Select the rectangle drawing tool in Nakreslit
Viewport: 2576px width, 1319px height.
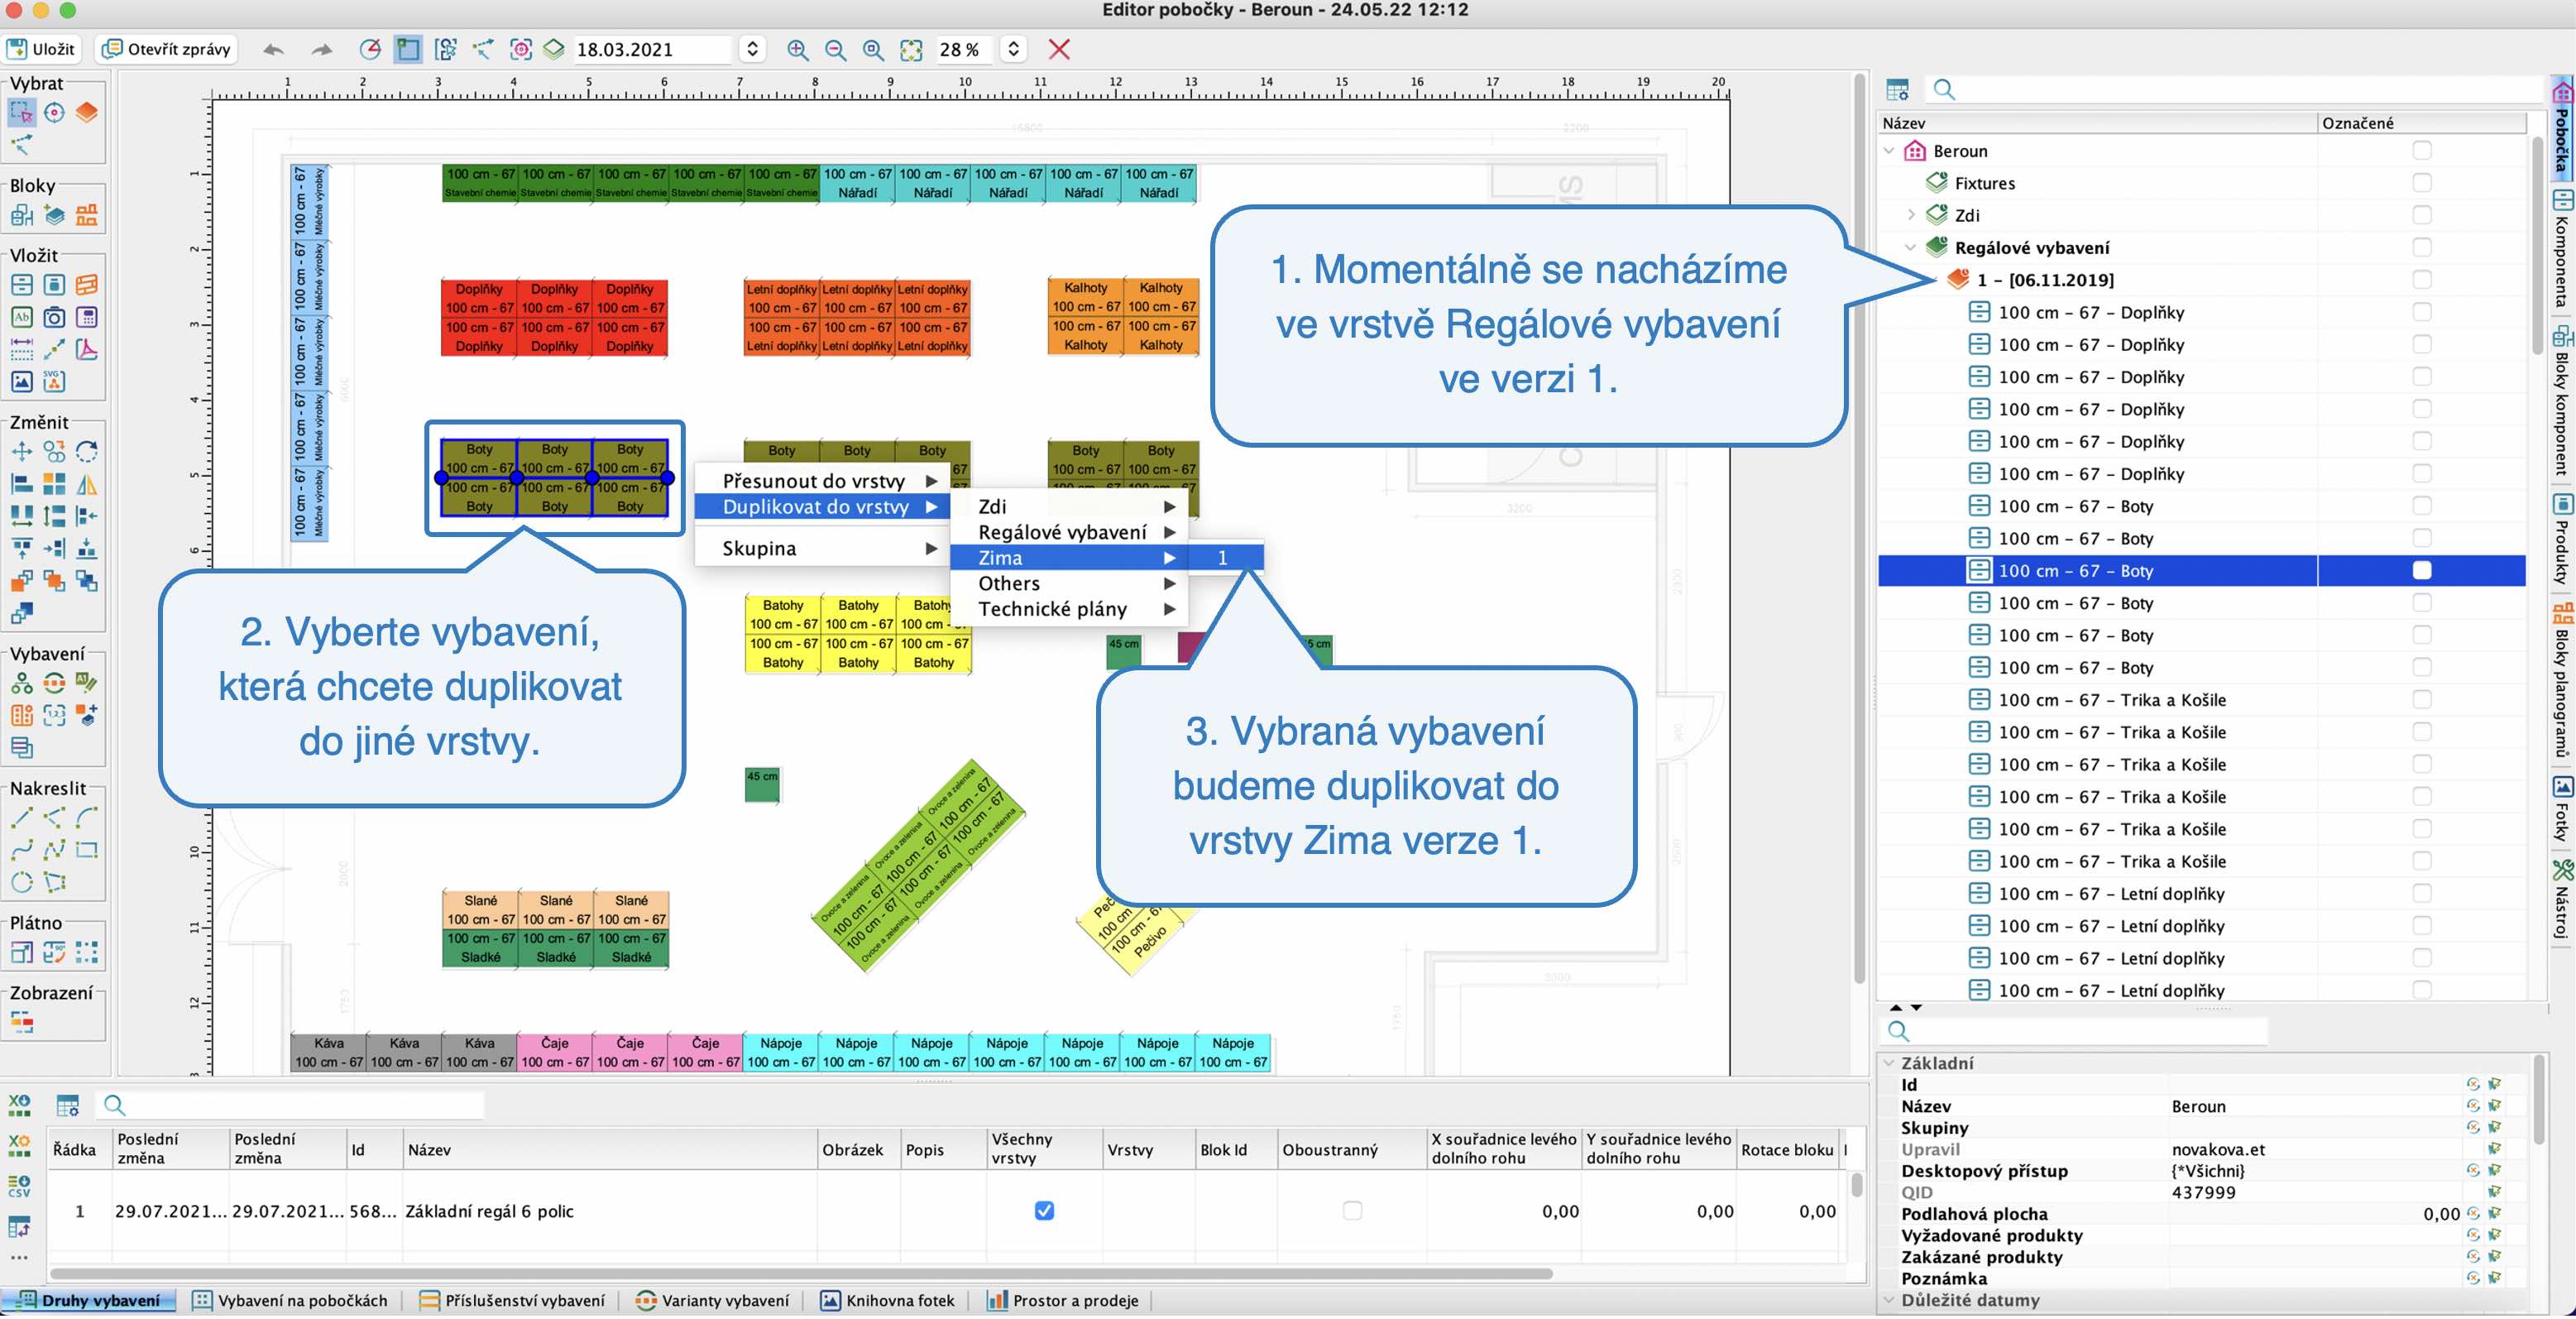click(x=87, y=850)
